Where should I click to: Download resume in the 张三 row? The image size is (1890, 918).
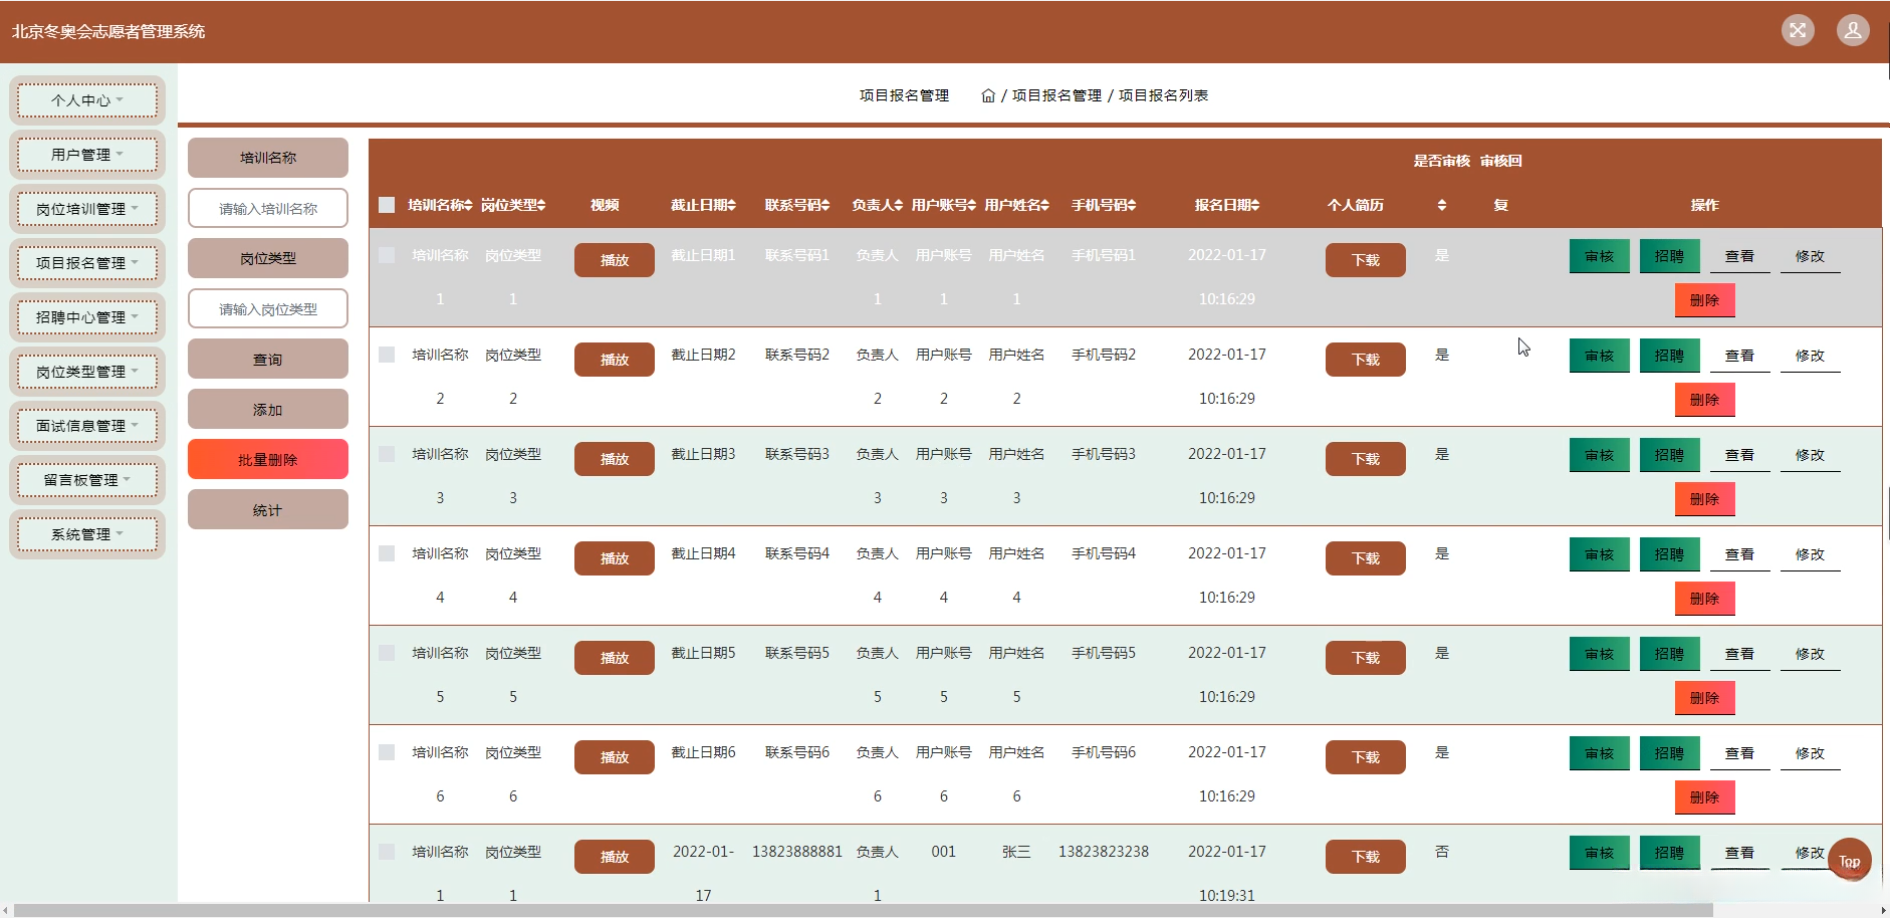click(x=1365, y=856)
